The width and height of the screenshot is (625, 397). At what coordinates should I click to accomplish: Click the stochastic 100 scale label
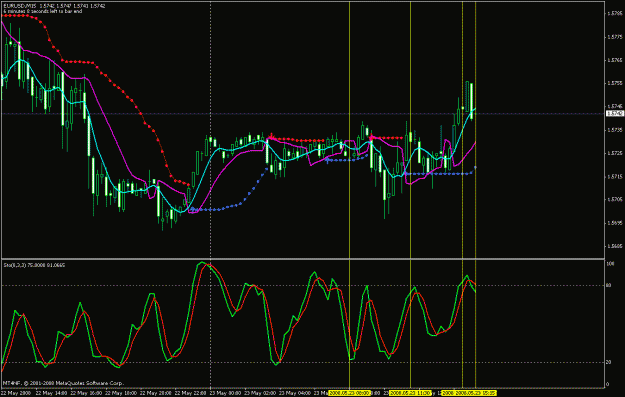point(610,264)
